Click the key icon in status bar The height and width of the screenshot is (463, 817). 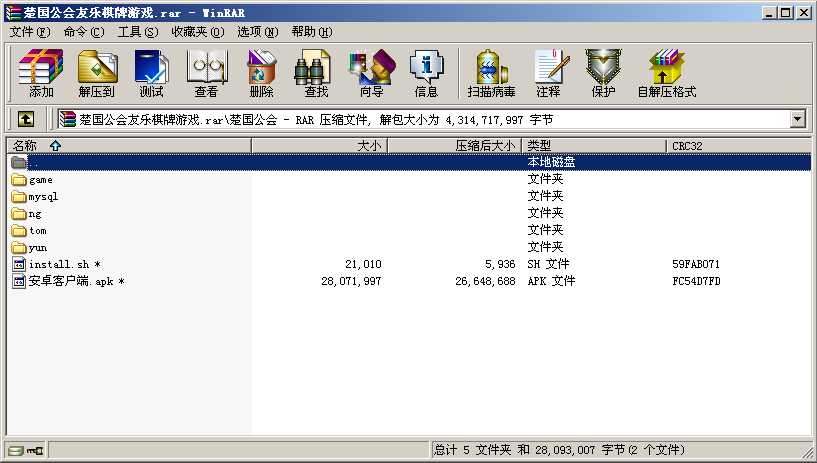pyautogui.click(x=35, y=451)
